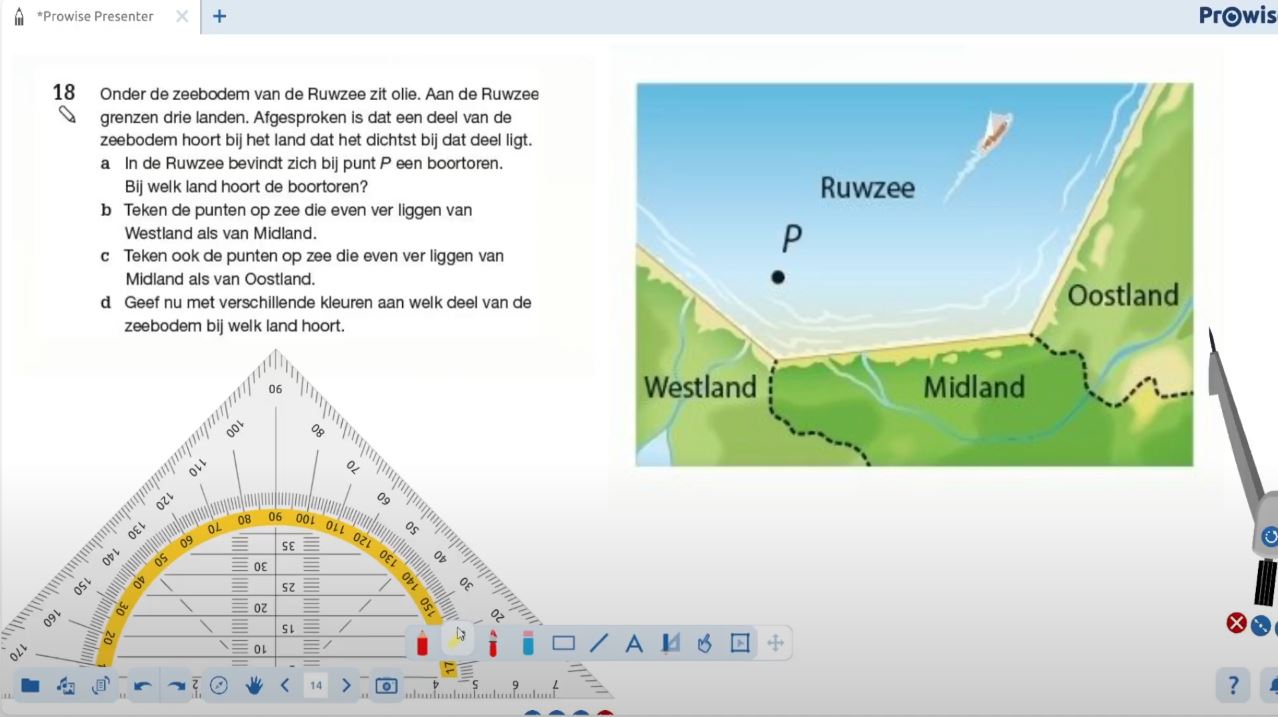Click the selection frame tool

point(740,643)
